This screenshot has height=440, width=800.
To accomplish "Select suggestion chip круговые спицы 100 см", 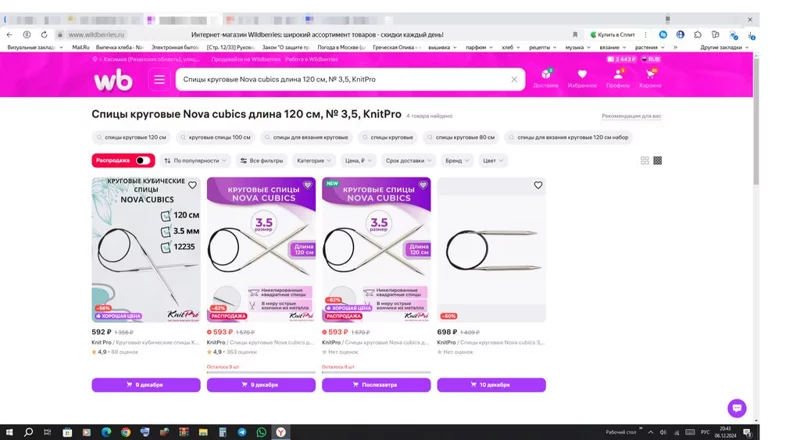I will click(x=216, y=137).
